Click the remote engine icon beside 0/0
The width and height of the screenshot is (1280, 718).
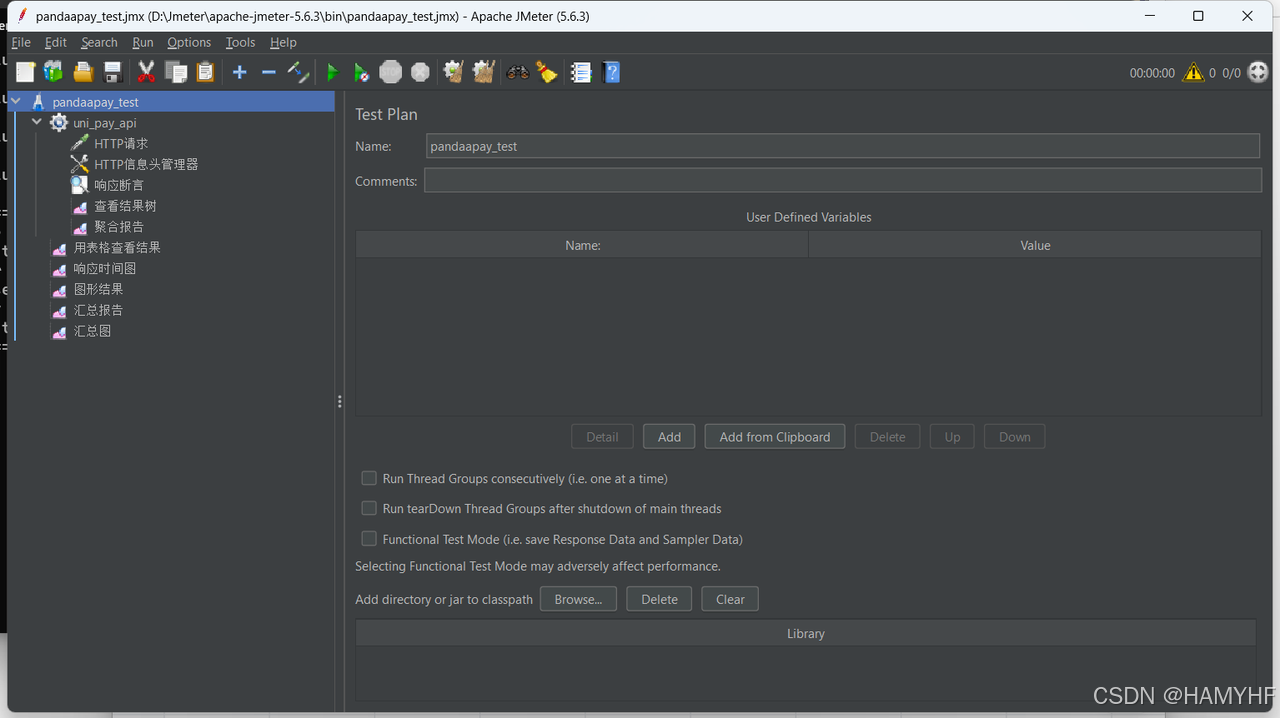coord(1258,72)
